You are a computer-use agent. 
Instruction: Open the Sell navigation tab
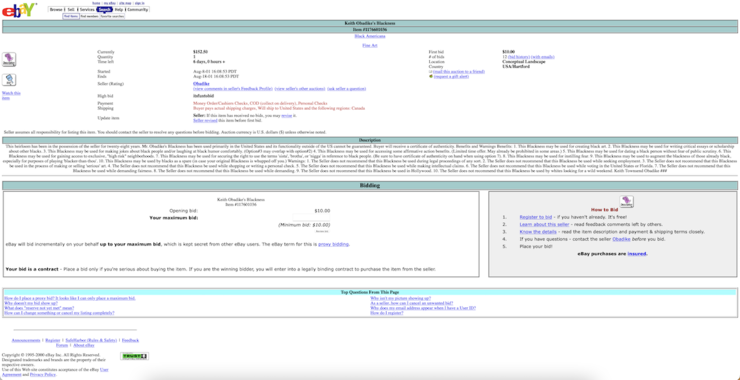pos(71,9)
